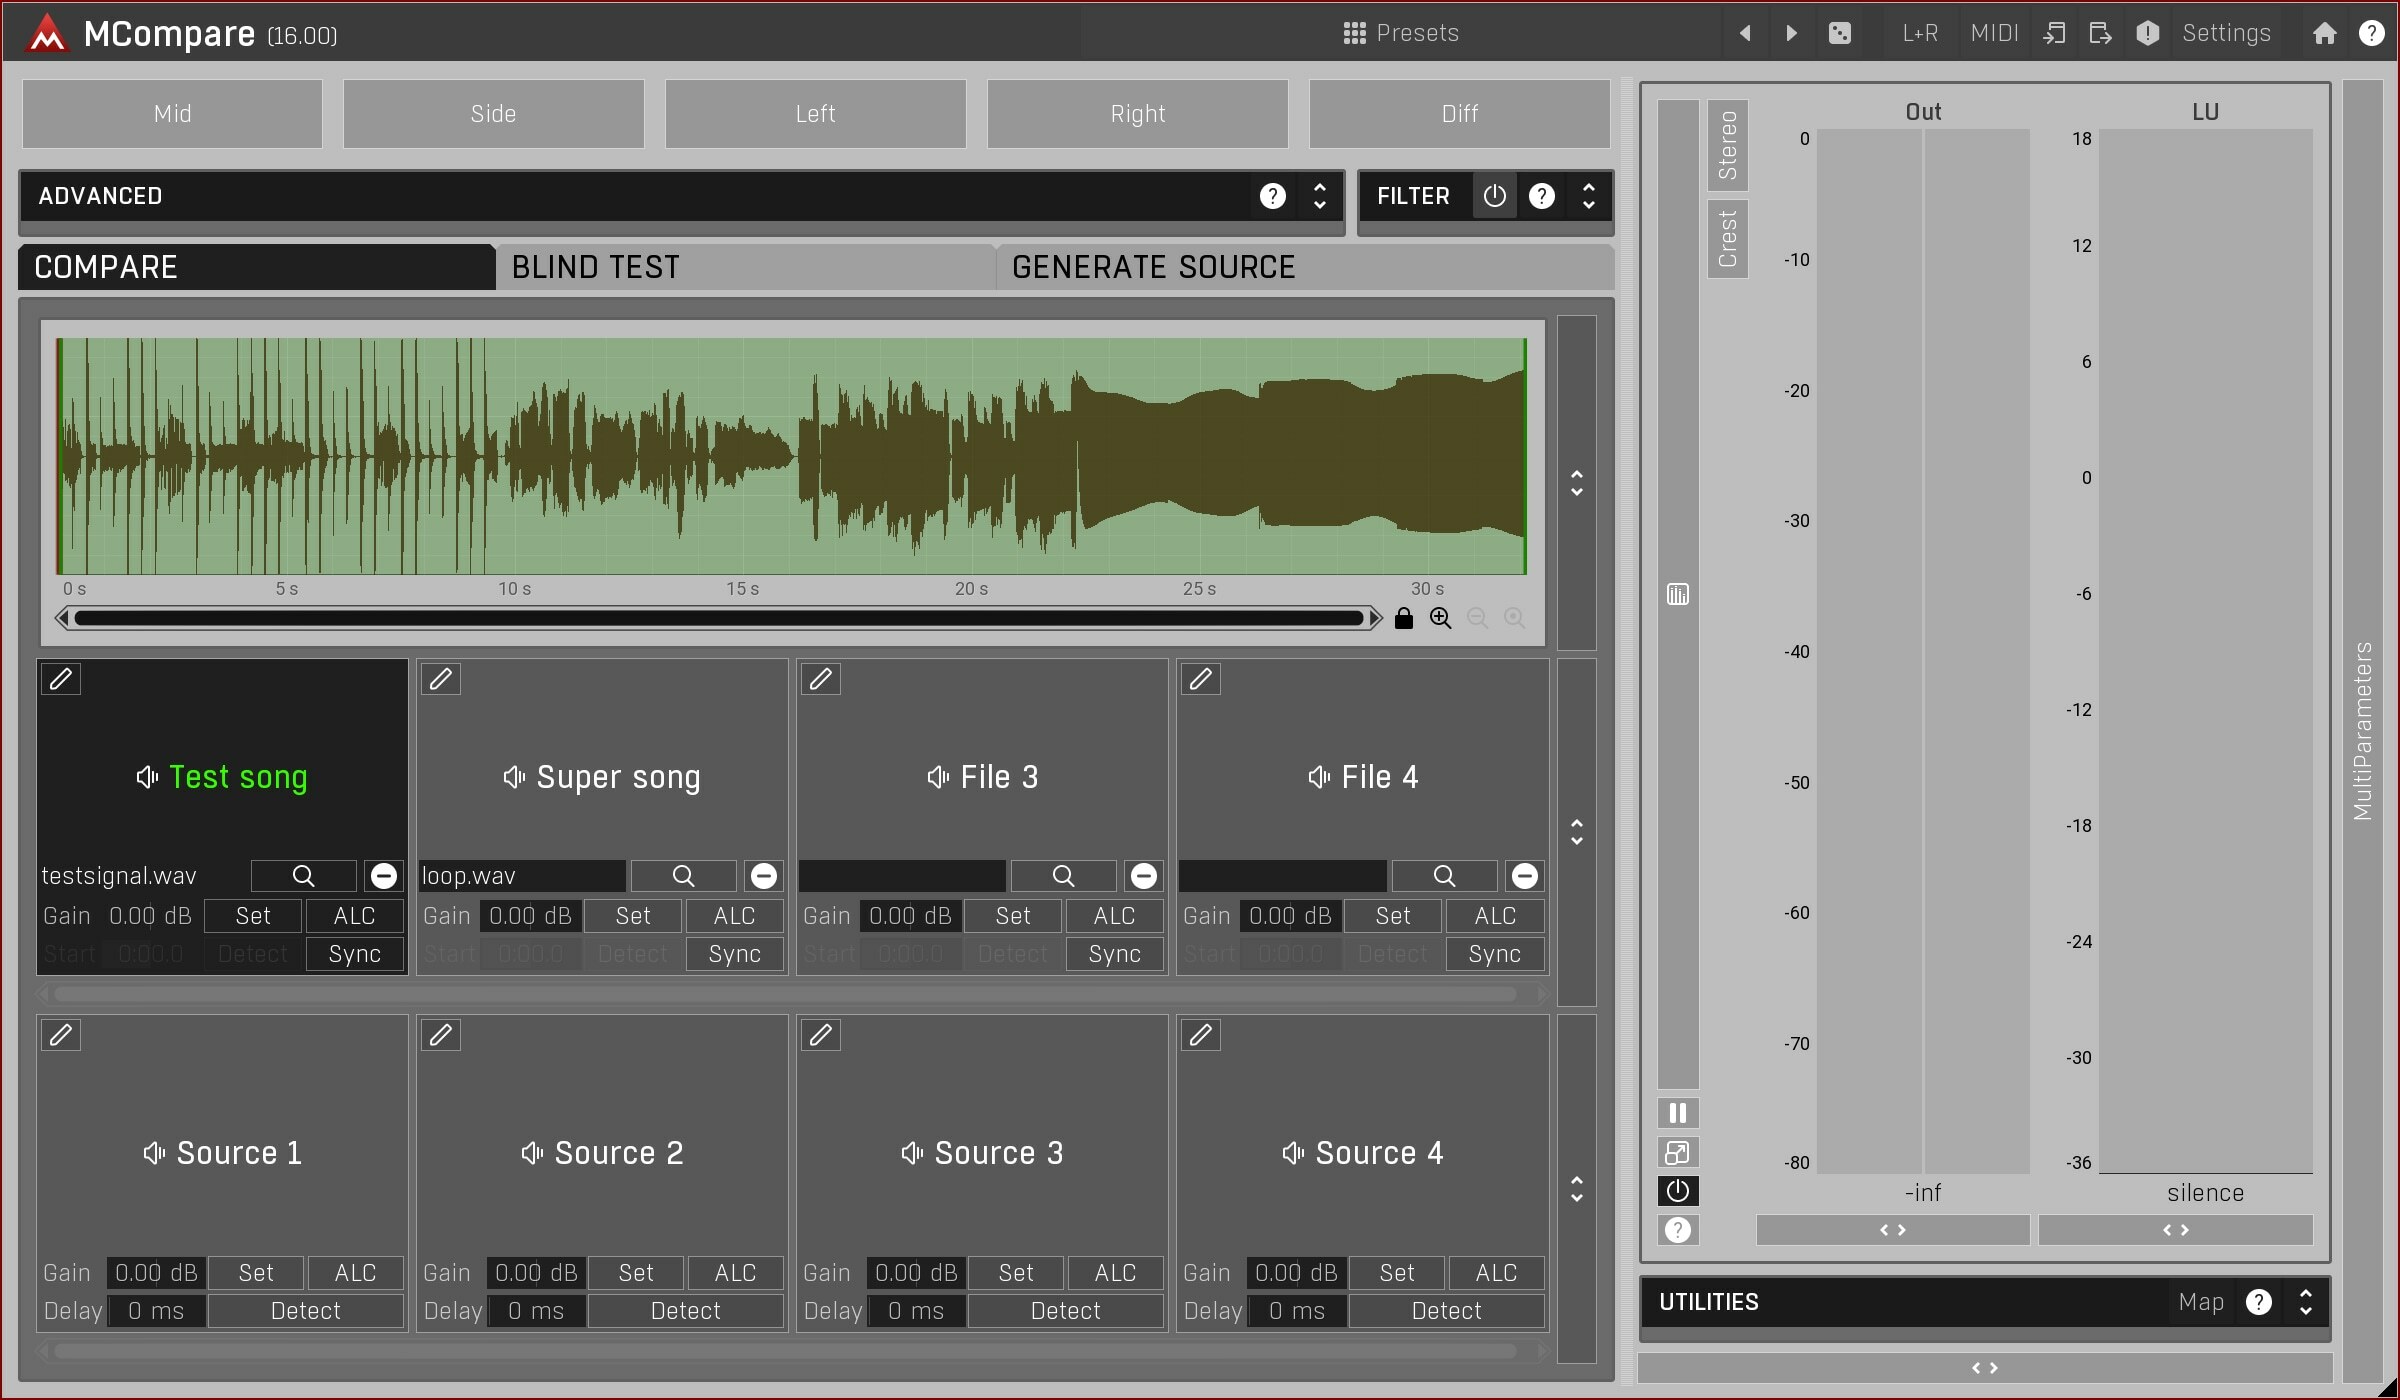Image resolution: width=2400 pixels, height=1400 pixels.
Task: Zoom into the waveform with the magnifier plus
Action: [1441, 617]
